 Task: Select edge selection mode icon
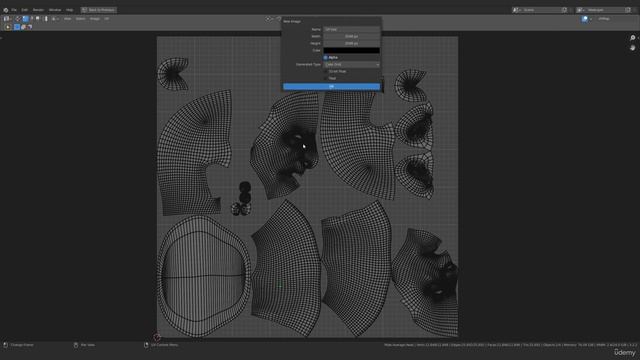32,19
